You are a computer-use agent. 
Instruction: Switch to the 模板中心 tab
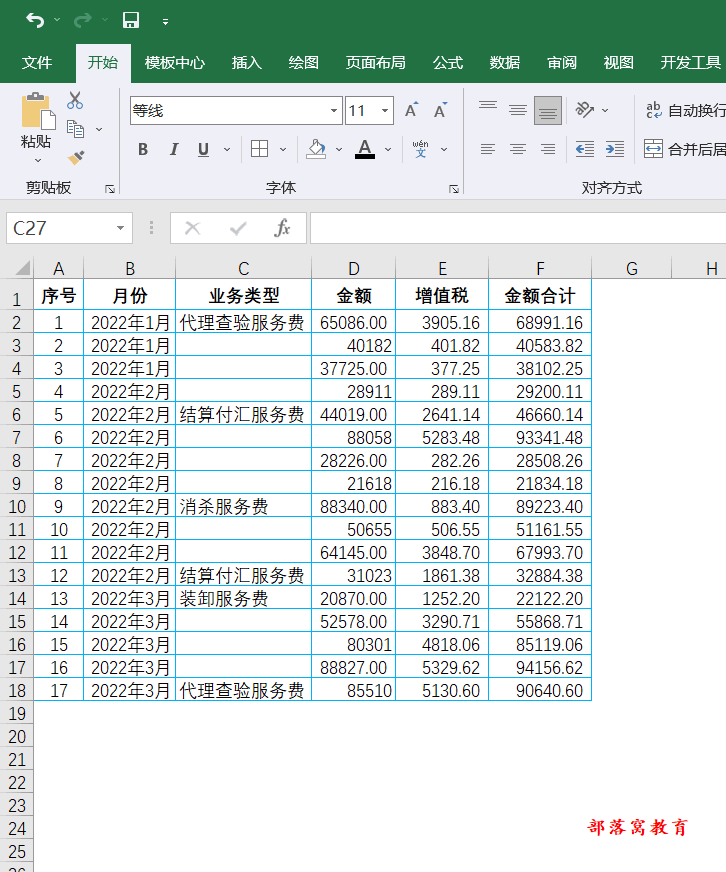[x=175, y=63]
